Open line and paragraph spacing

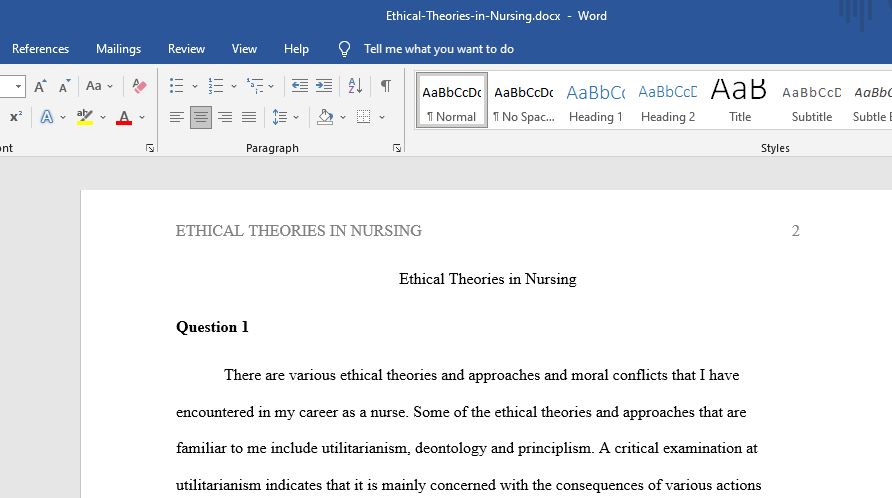[279, 117]
